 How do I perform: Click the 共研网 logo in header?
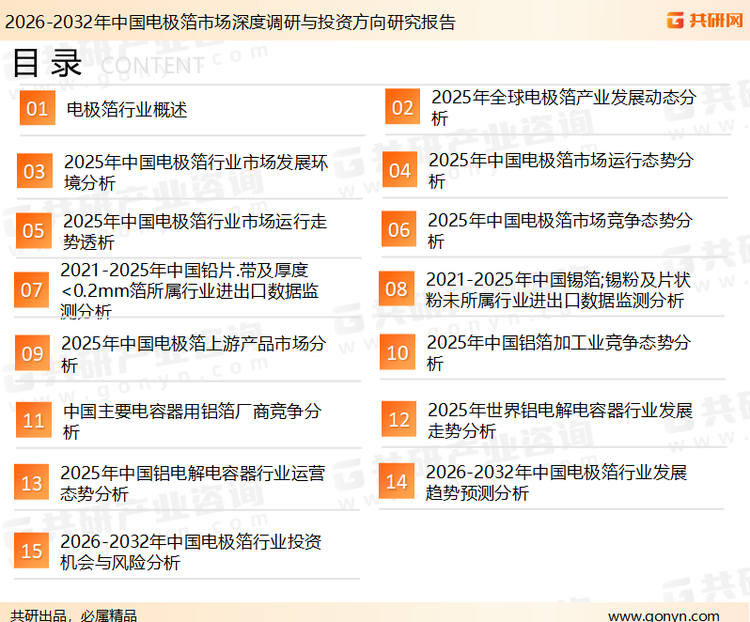coord(705,20)
